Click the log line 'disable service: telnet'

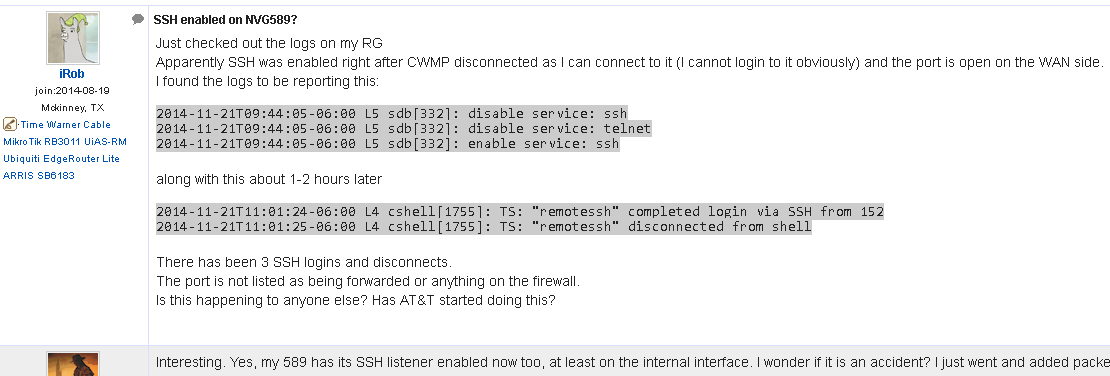pos(404,129)
